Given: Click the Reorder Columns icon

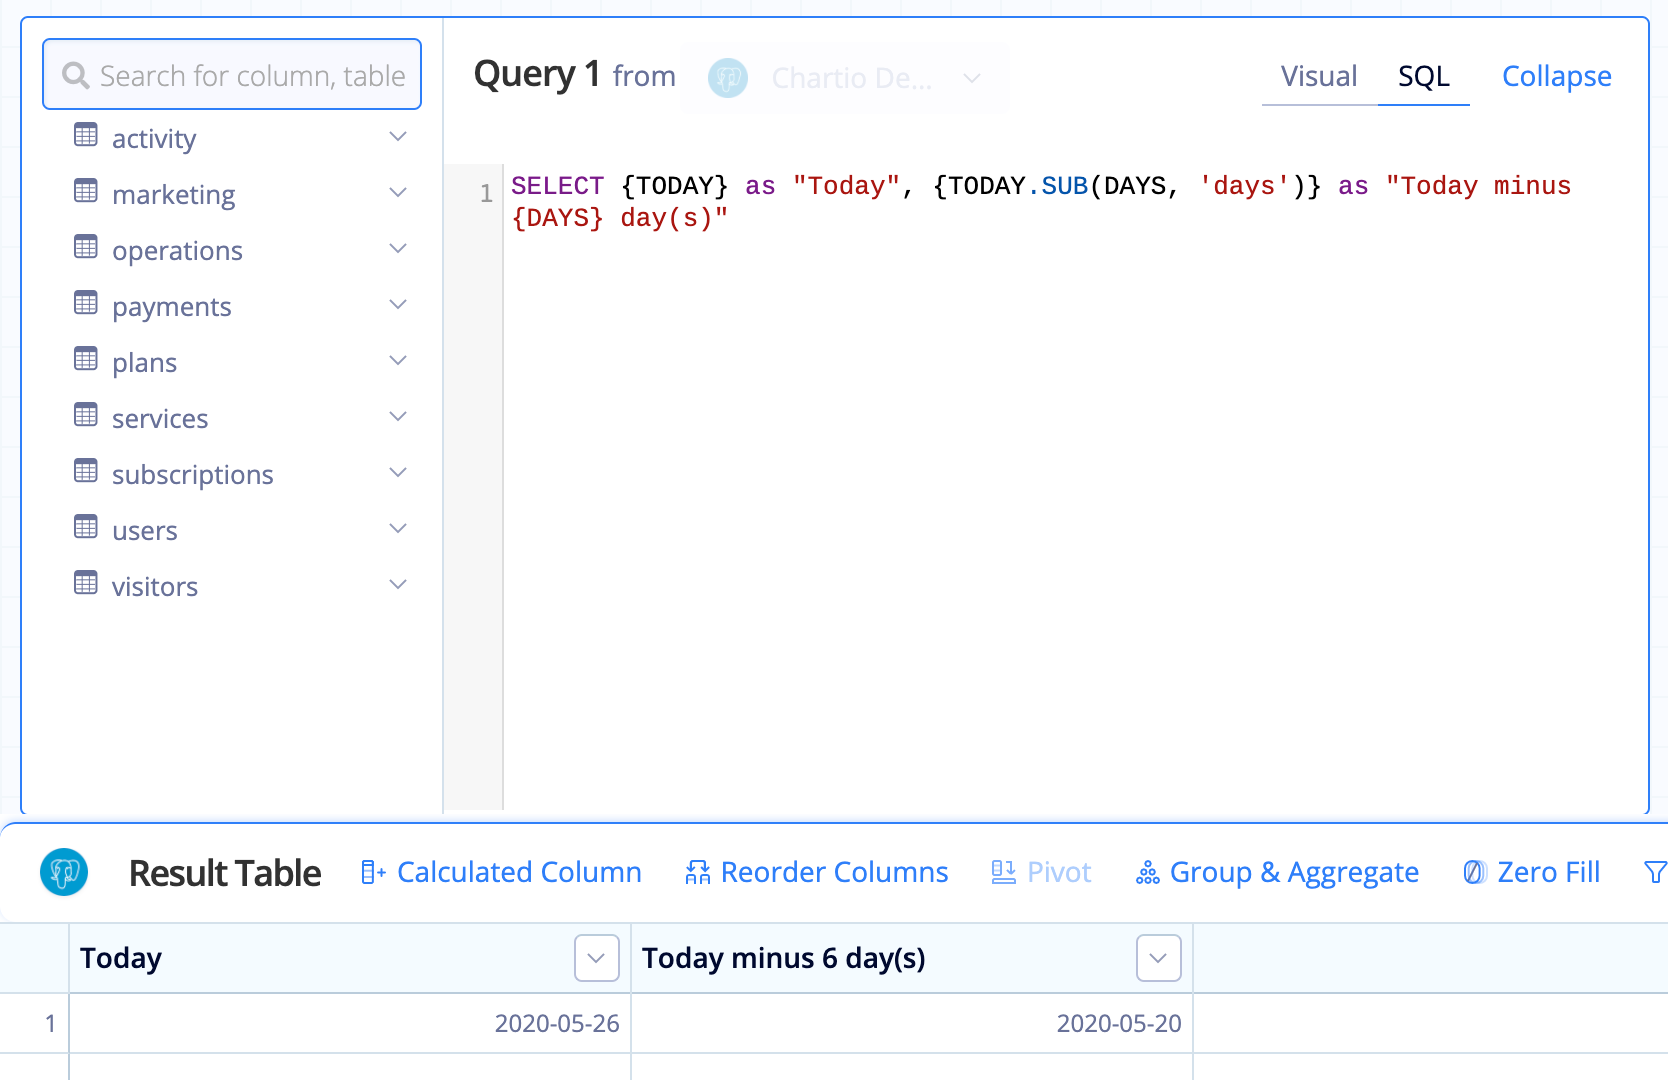Looking at the screenshot, I should (x=700, y=872).
